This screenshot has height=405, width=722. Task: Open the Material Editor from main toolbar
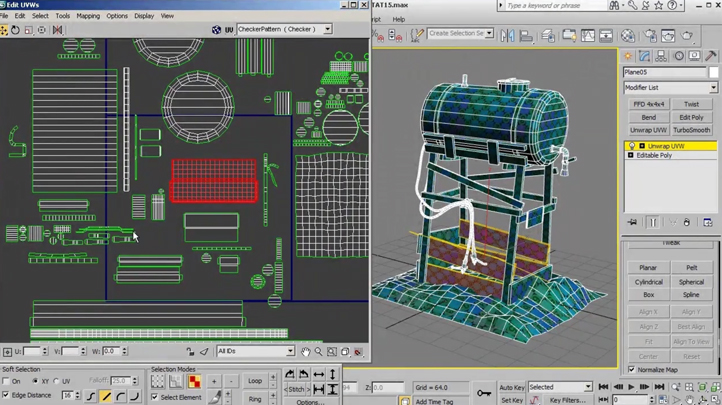tap(628, 35)
